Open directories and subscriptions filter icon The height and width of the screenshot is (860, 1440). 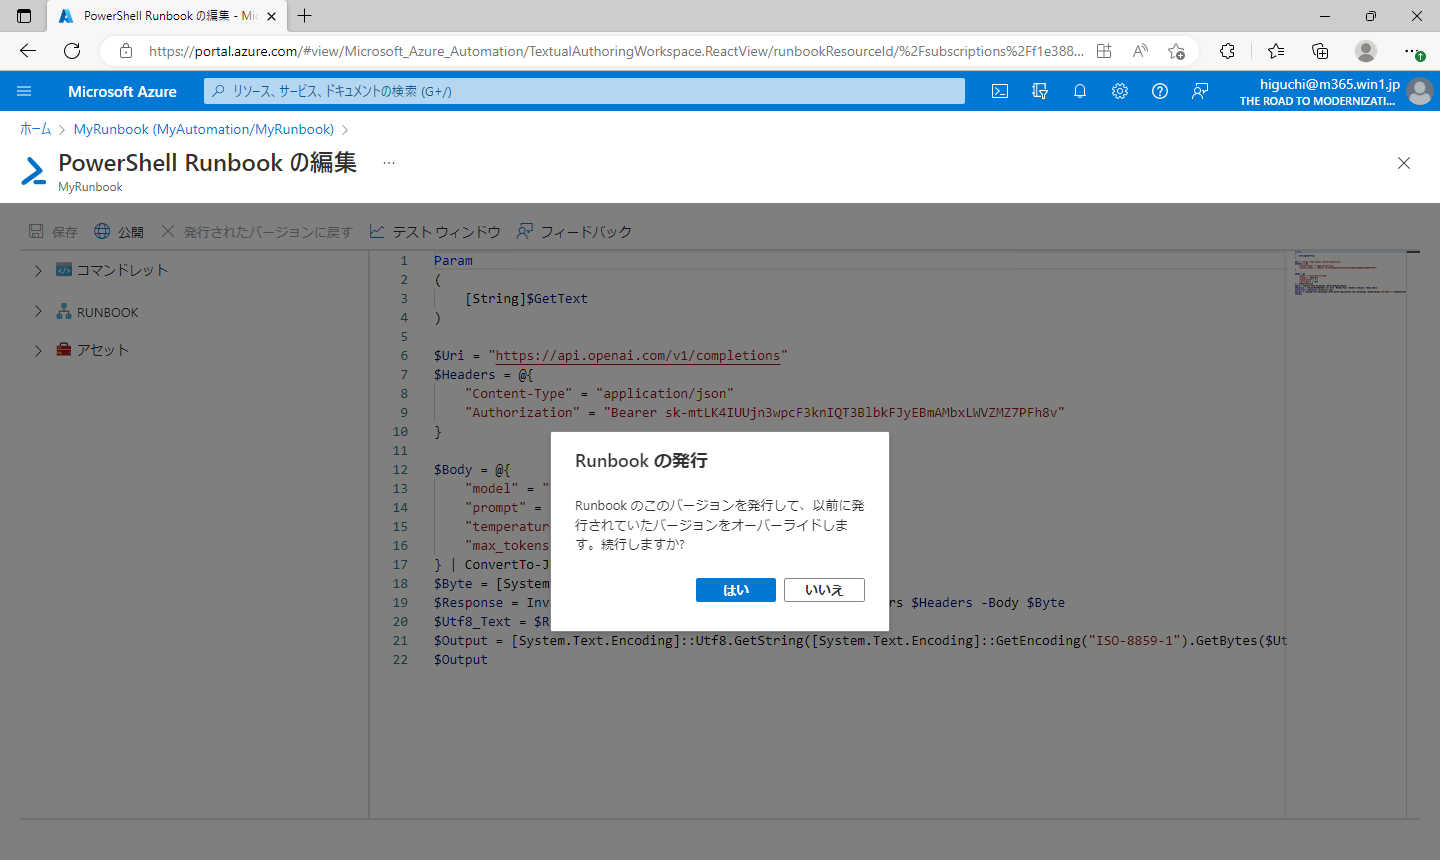tap(1040, 91)
